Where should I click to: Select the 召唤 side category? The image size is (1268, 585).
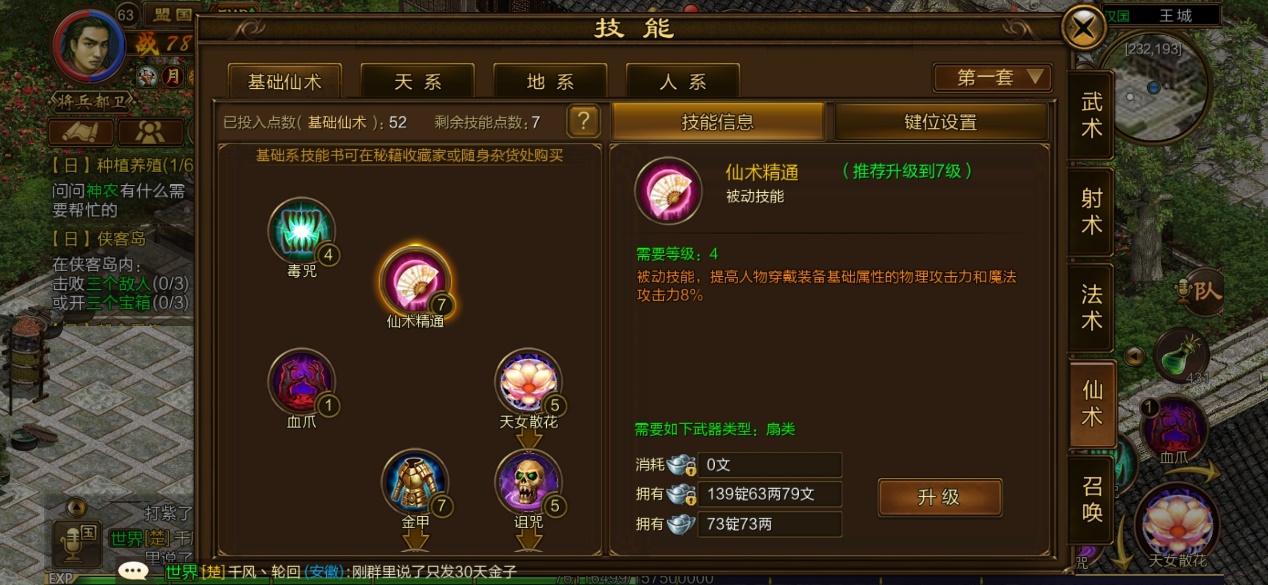point(1091,500)
